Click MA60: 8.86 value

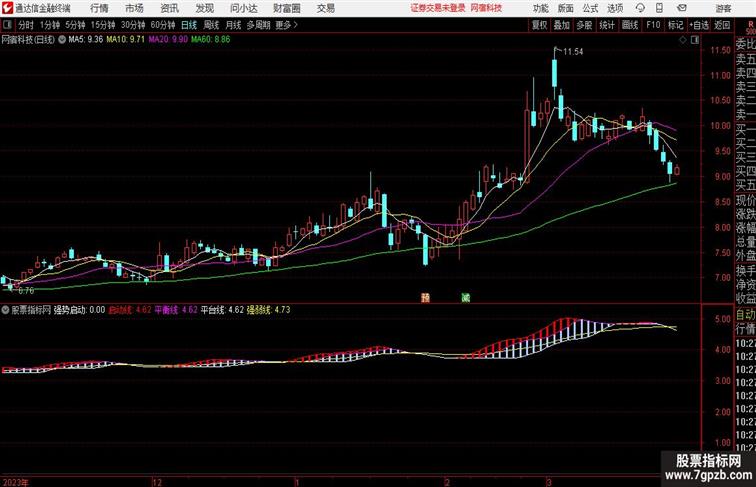click(x=211, y=40)
